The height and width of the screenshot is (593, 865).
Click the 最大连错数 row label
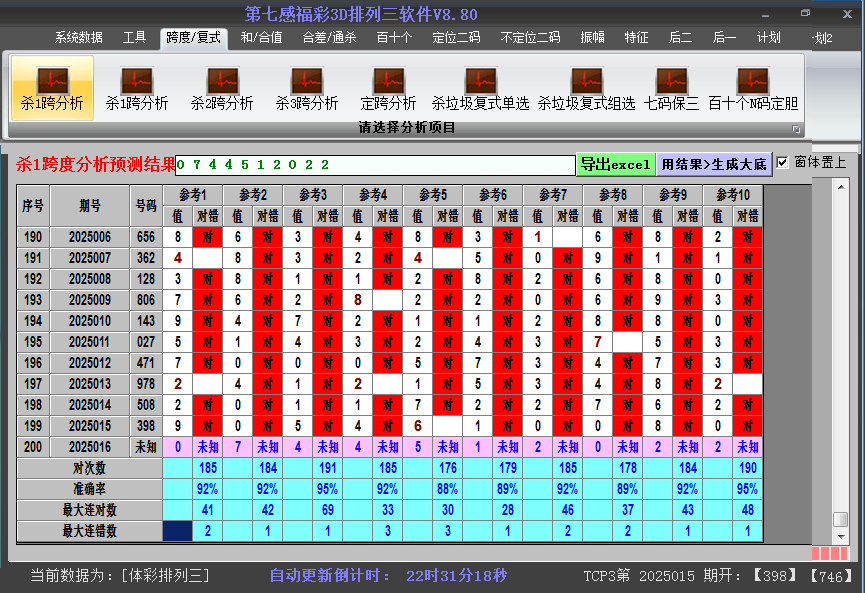89,531
